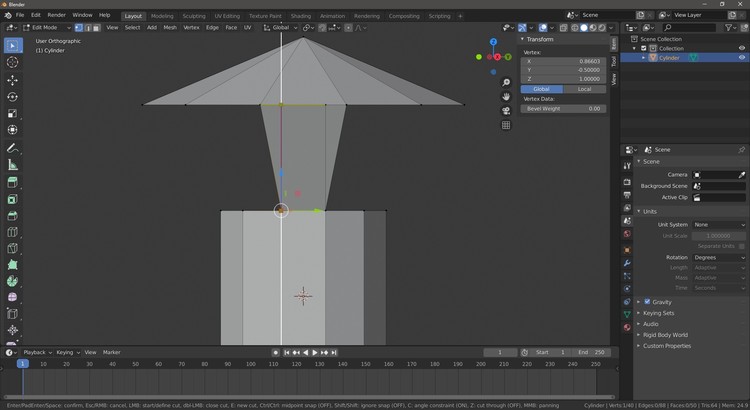750x410 pixels.
Task: Toggle camera view with camera gizmo
Action: (506, 111)
